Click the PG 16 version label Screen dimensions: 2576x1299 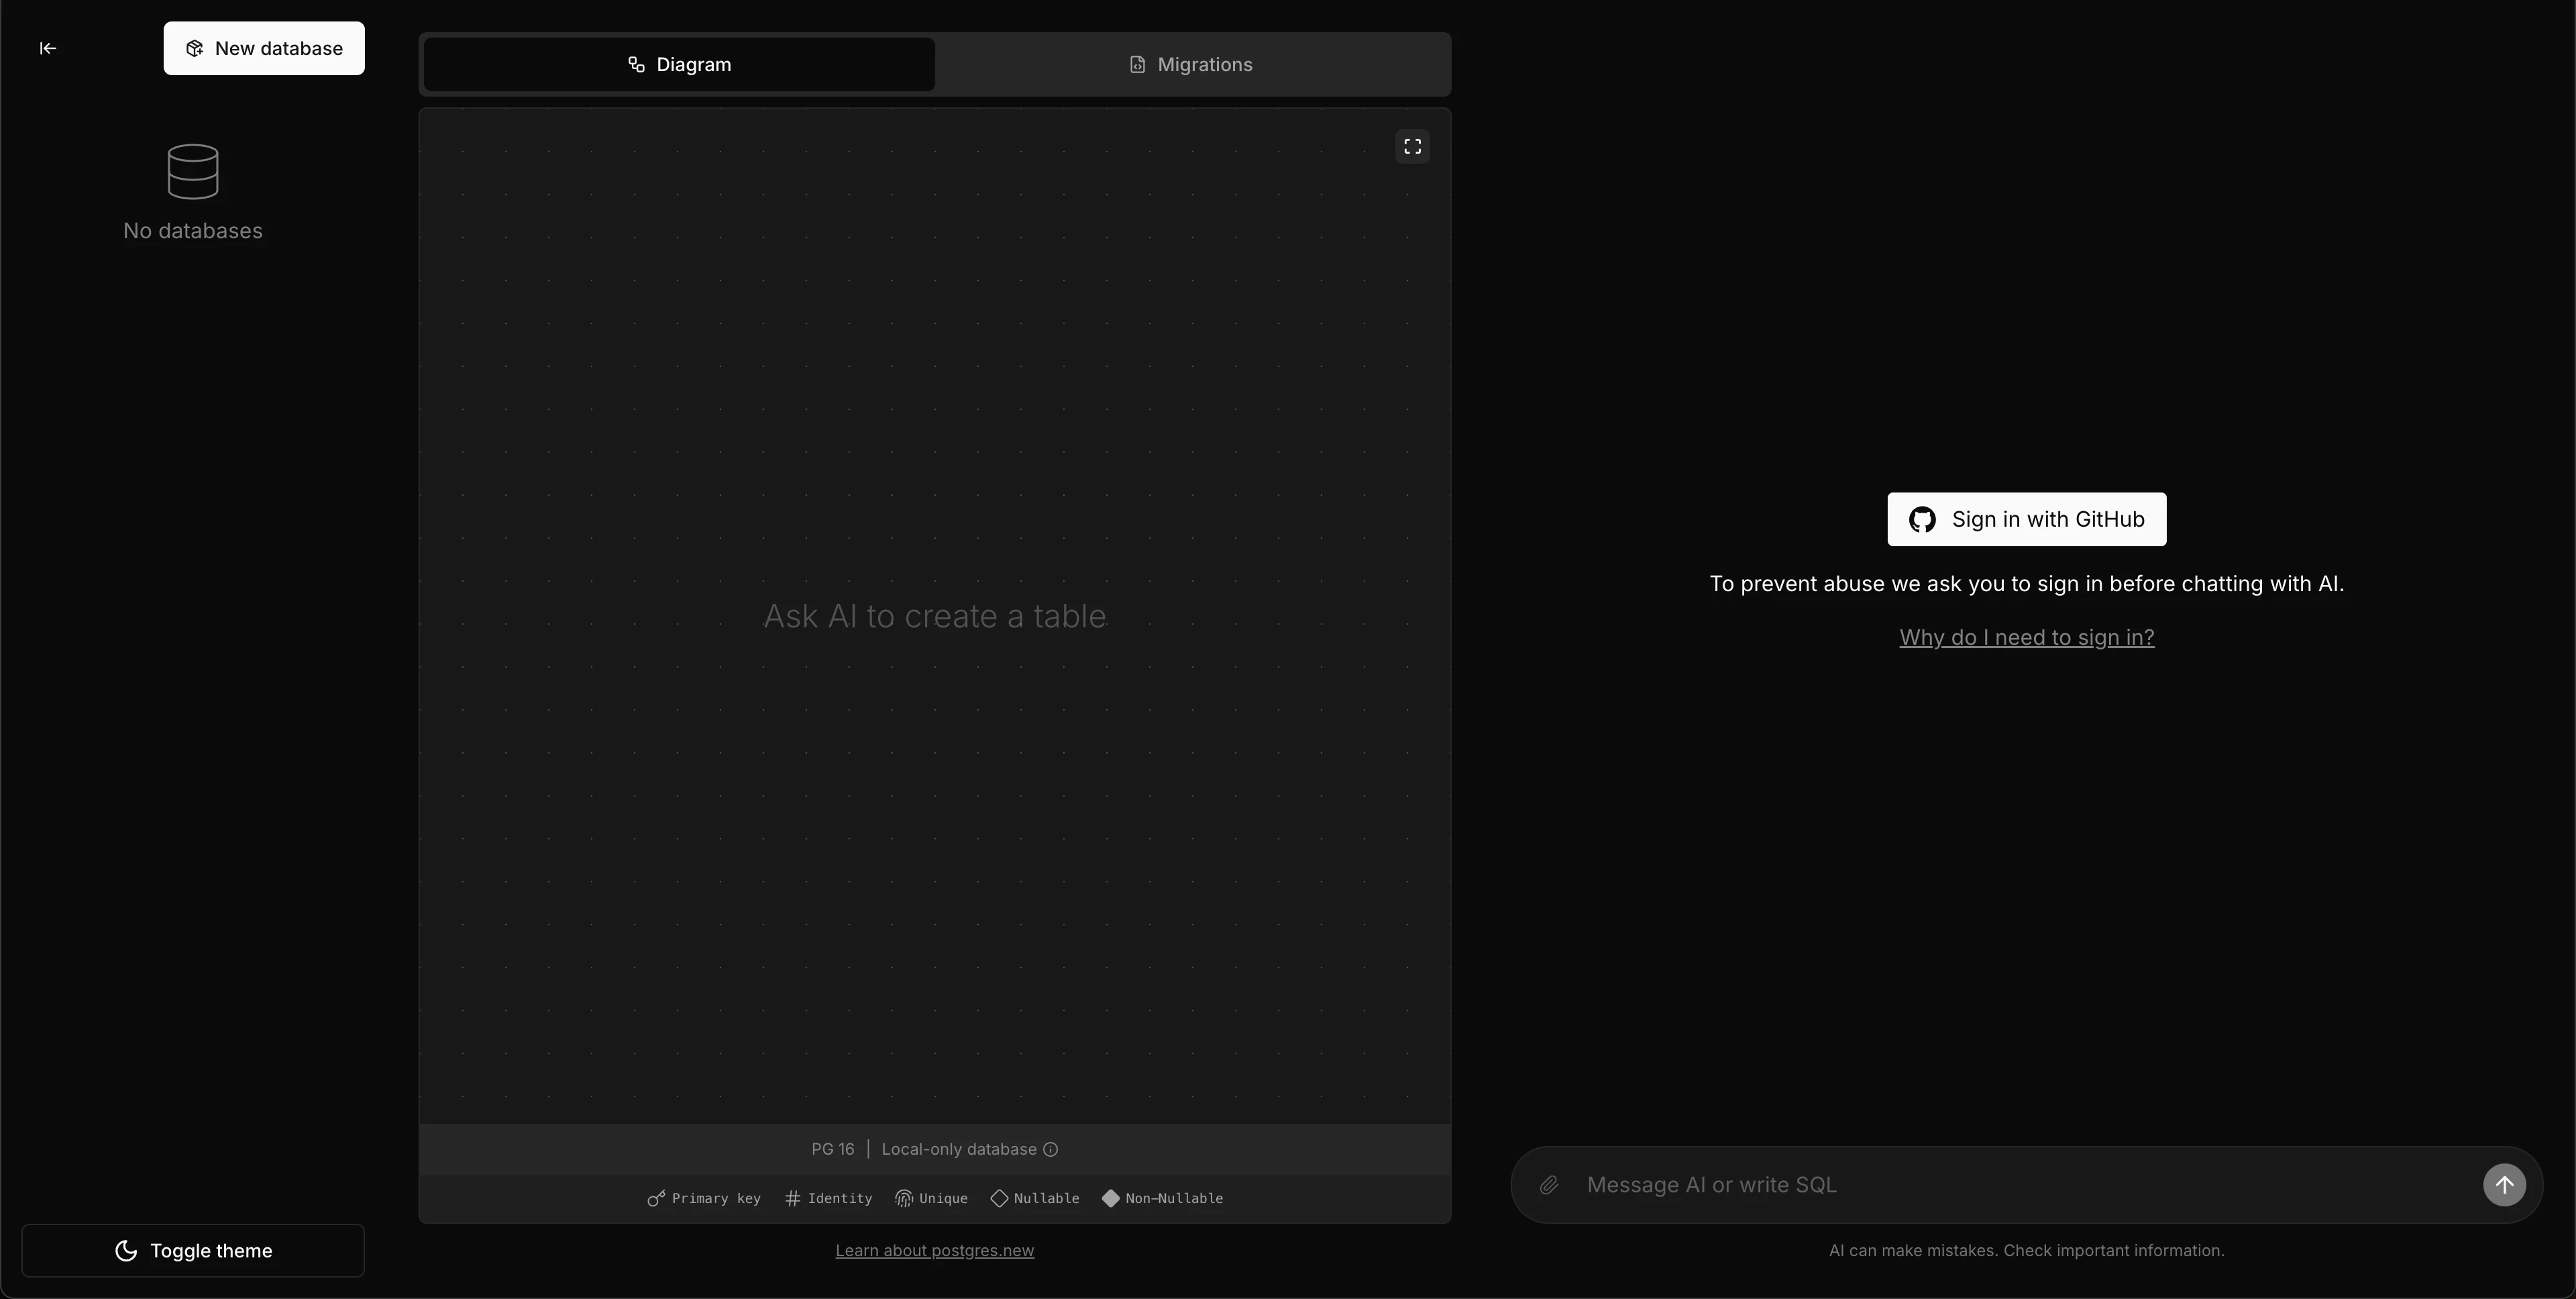coord(832,1150)
